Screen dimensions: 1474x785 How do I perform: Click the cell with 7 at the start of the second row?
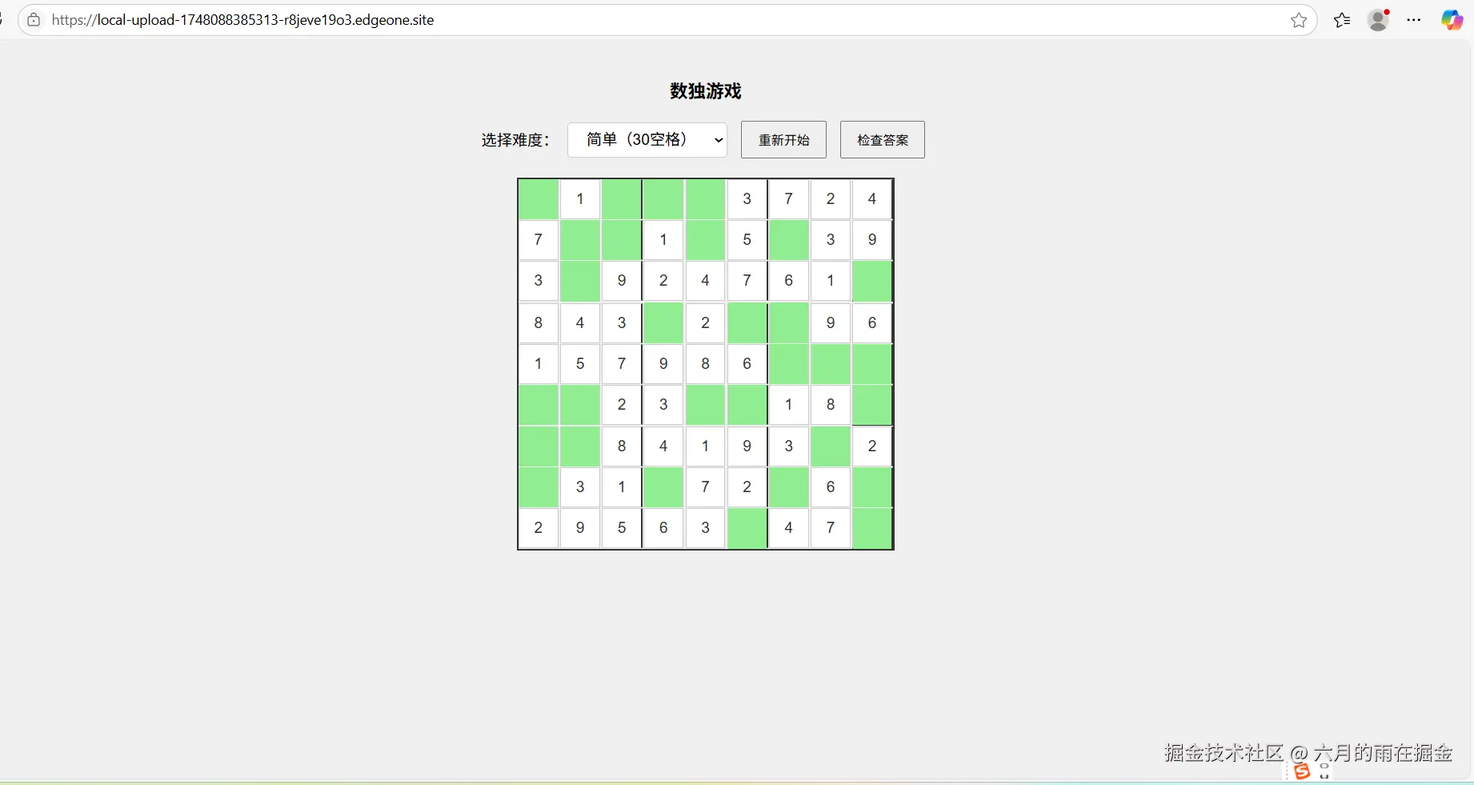tap(539, 240)
